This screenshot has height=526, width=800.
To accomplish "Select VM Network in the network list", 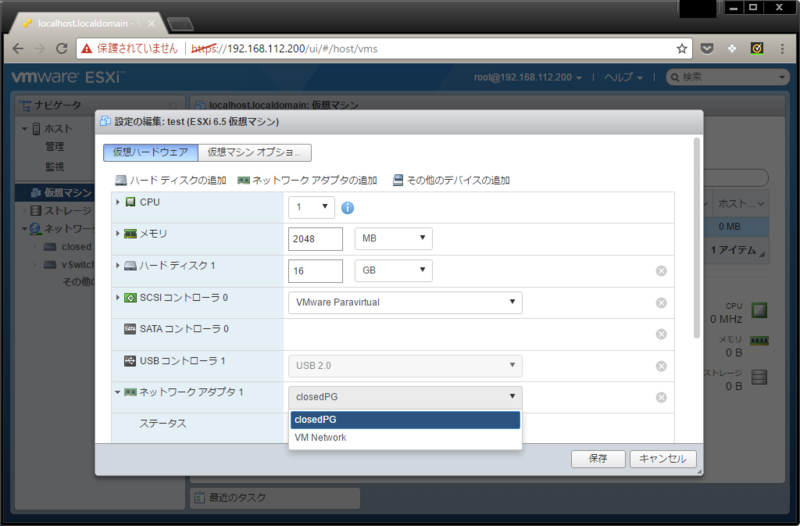I will point(405,438).
